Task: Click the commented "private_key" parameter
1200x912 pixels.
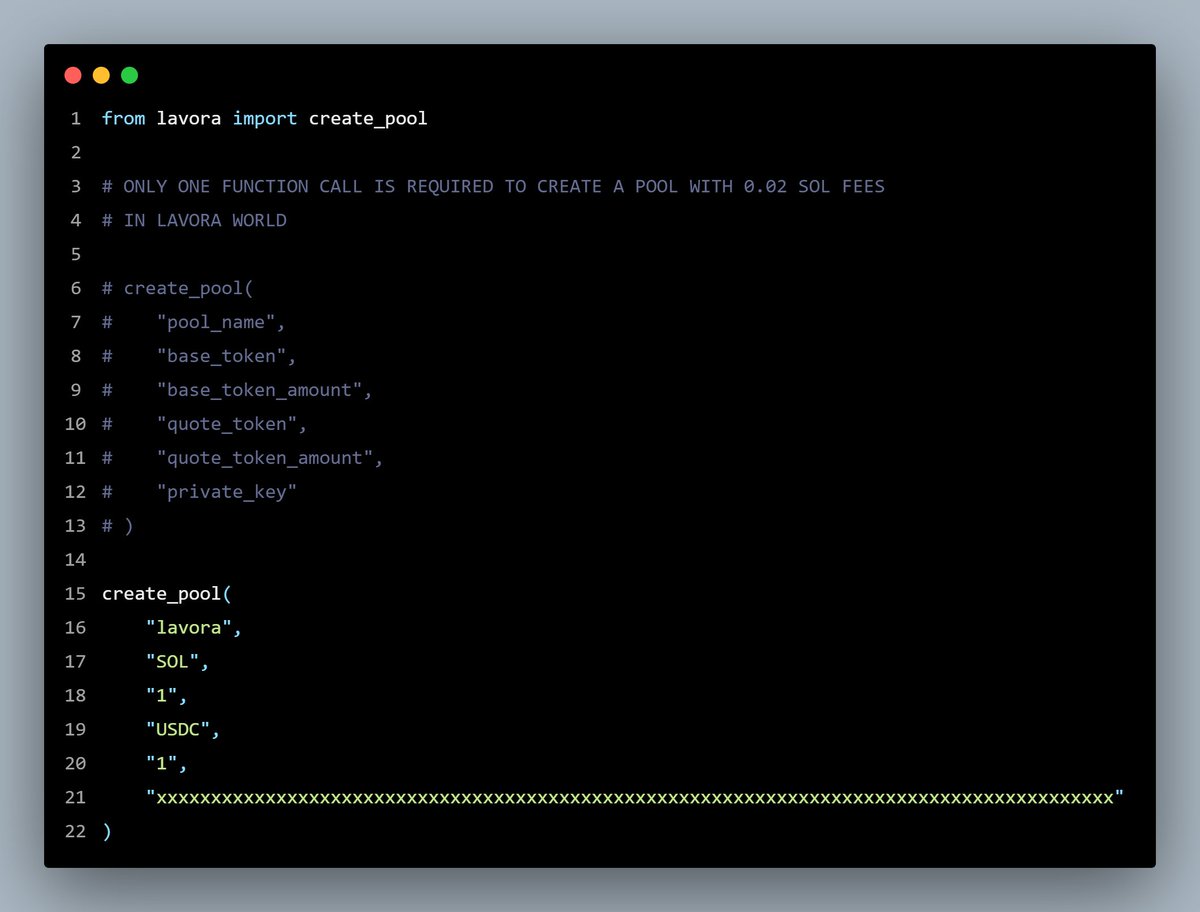Action: click(227, 493)
